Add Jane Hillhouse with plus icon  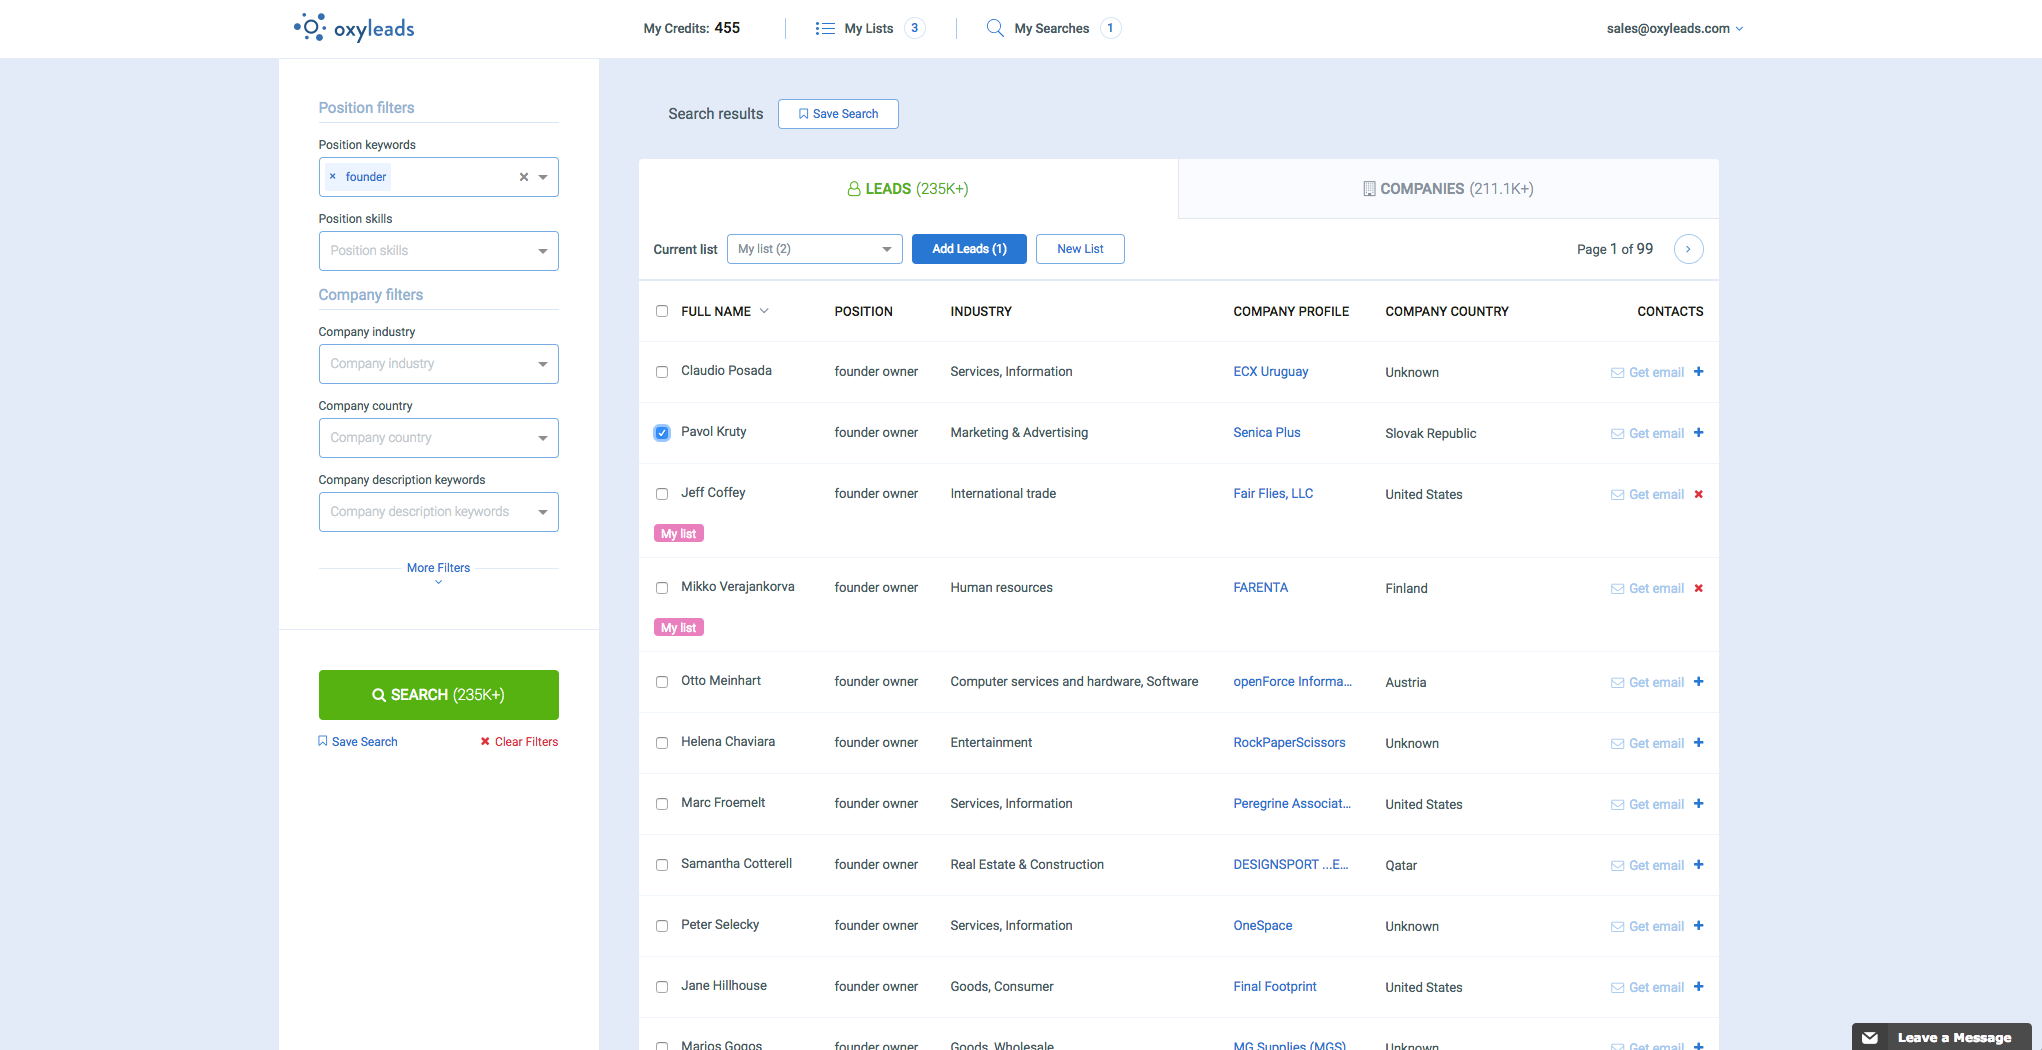click(x=1698, y=987)
